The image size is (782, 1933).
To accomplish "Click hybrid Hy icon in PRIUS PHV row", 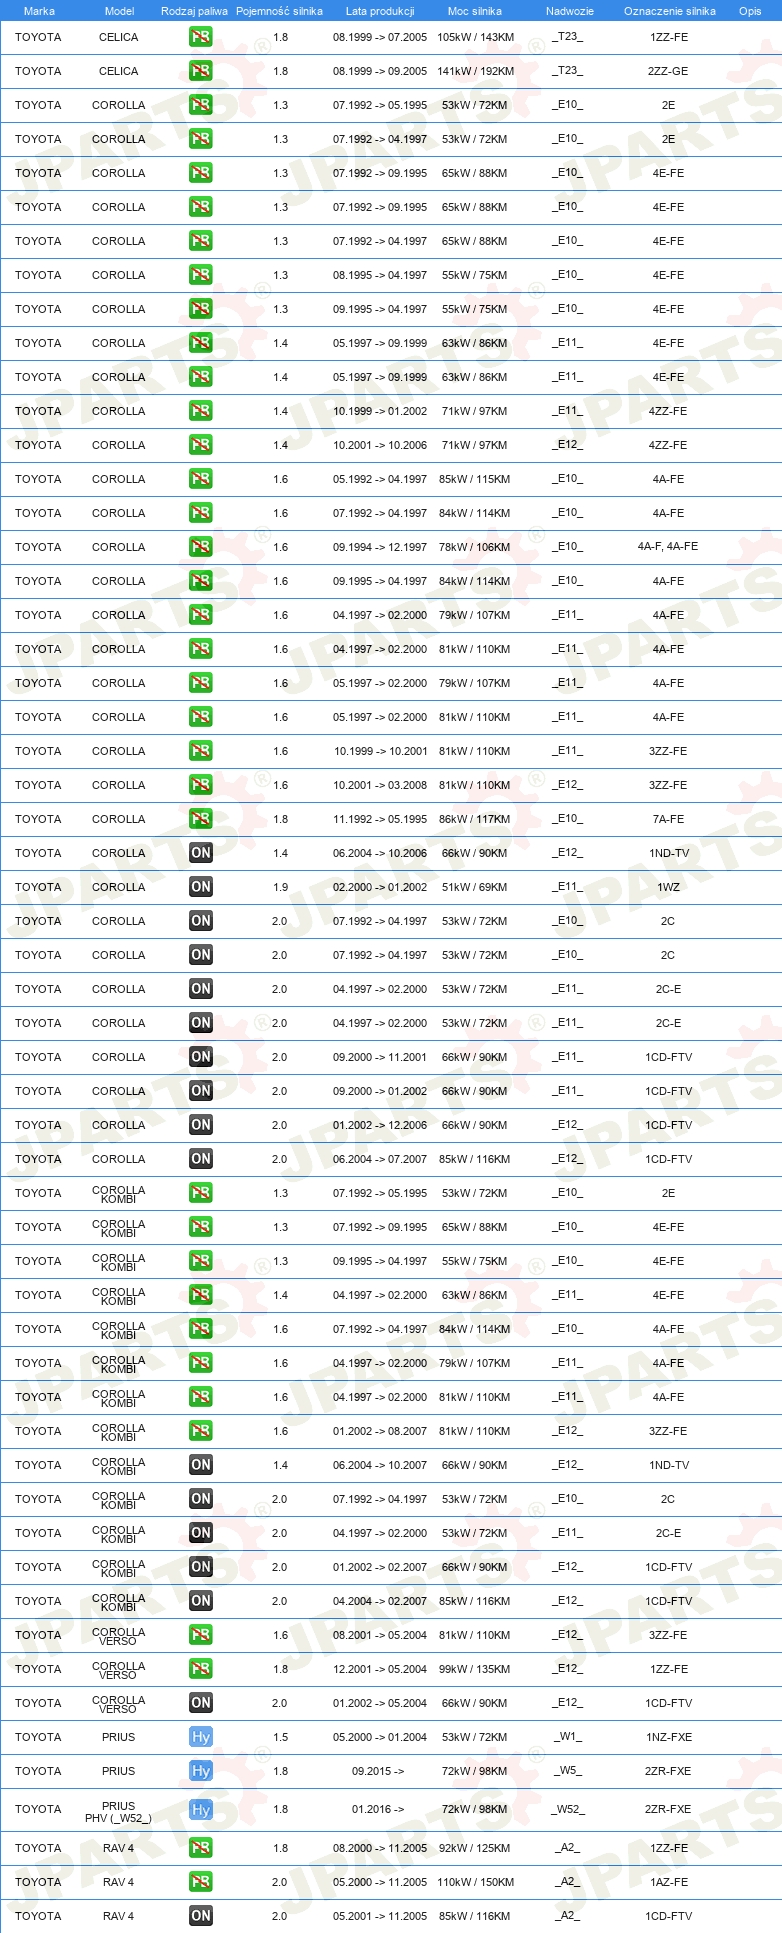I will [201, 1810].
